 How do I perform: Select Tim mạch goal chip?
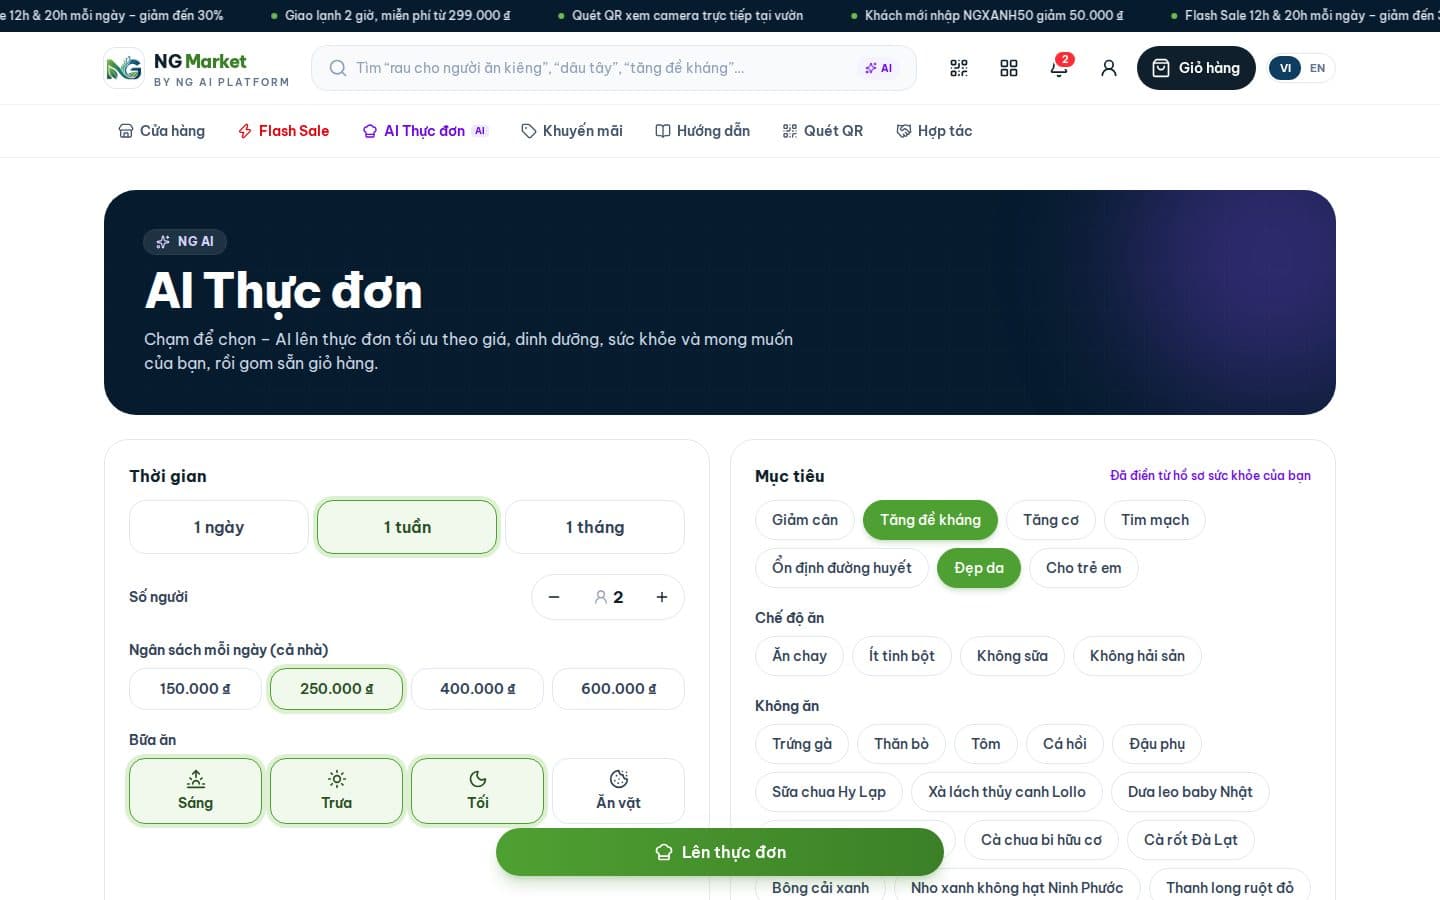click(x=1155, y=520)
